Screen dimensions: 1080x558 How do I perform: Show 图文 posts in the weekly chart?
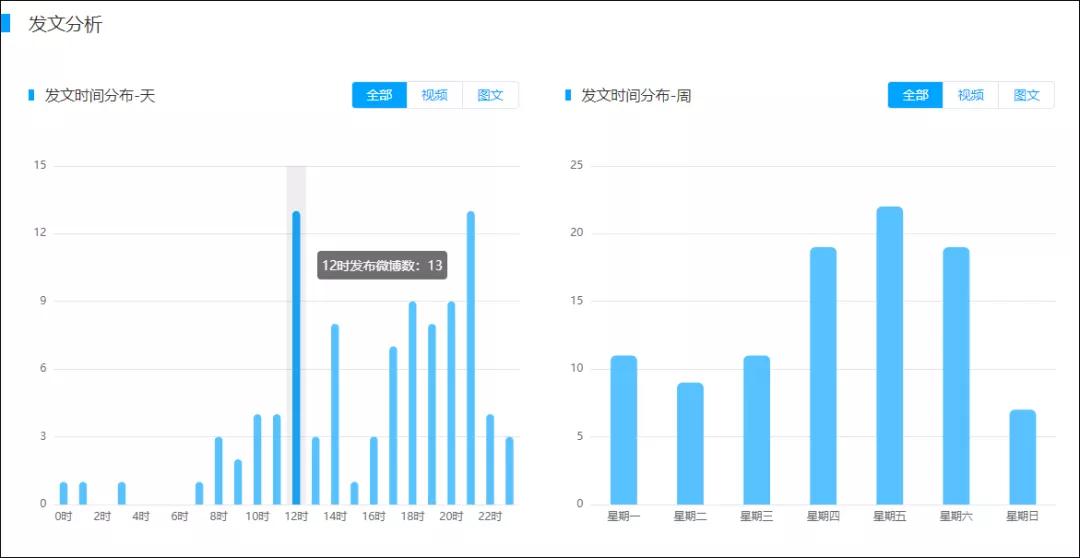coord(1026,95)
